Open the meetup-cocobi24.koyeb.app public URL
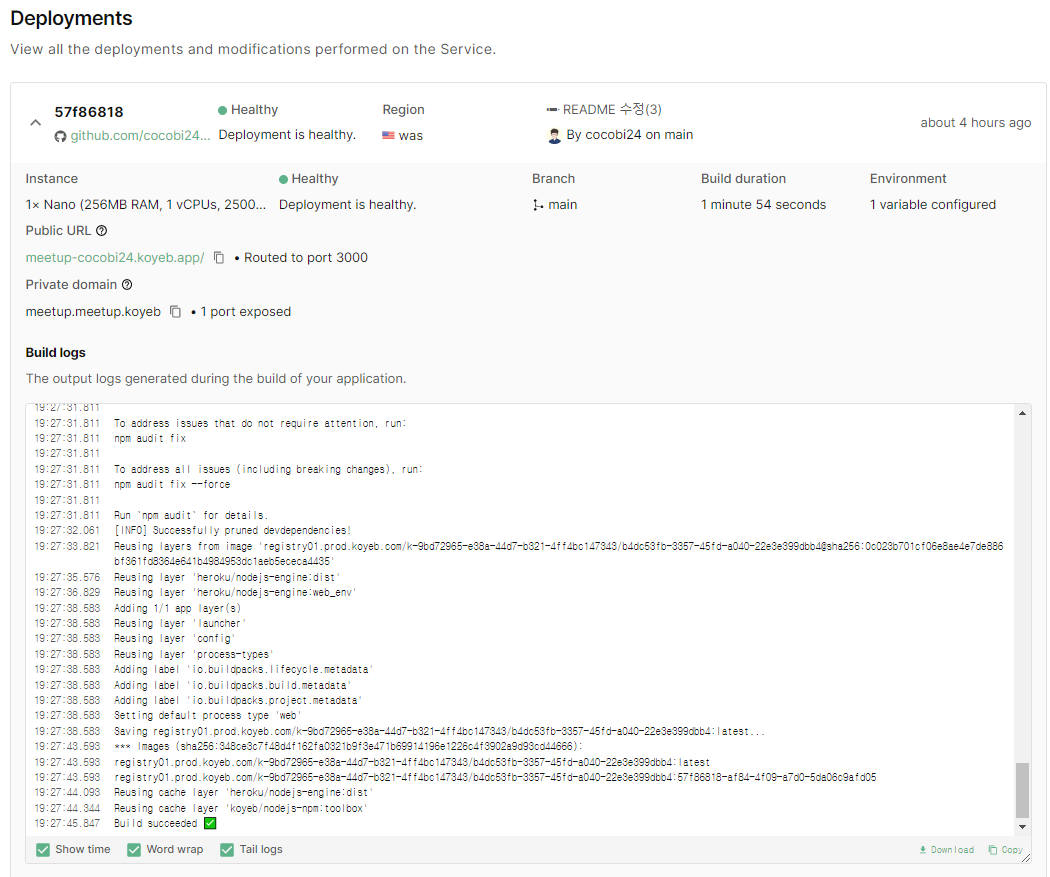The width and height of the screenshot is (1050, 877). click(x=115, y=258)
